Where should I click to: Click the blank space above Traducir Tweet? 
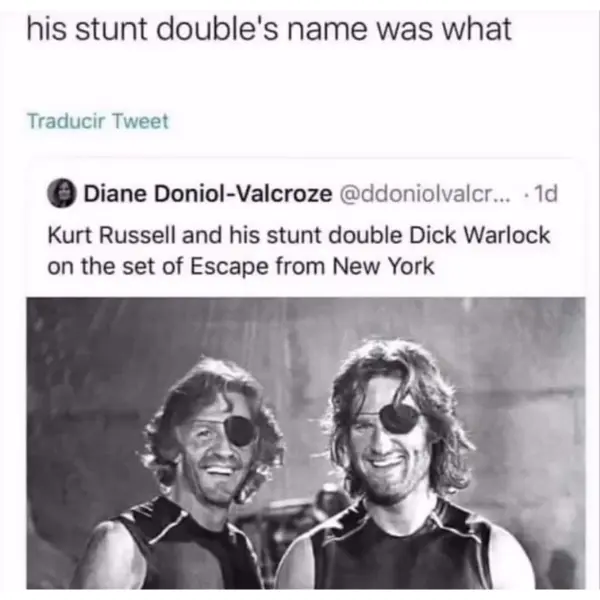(298, 78)
